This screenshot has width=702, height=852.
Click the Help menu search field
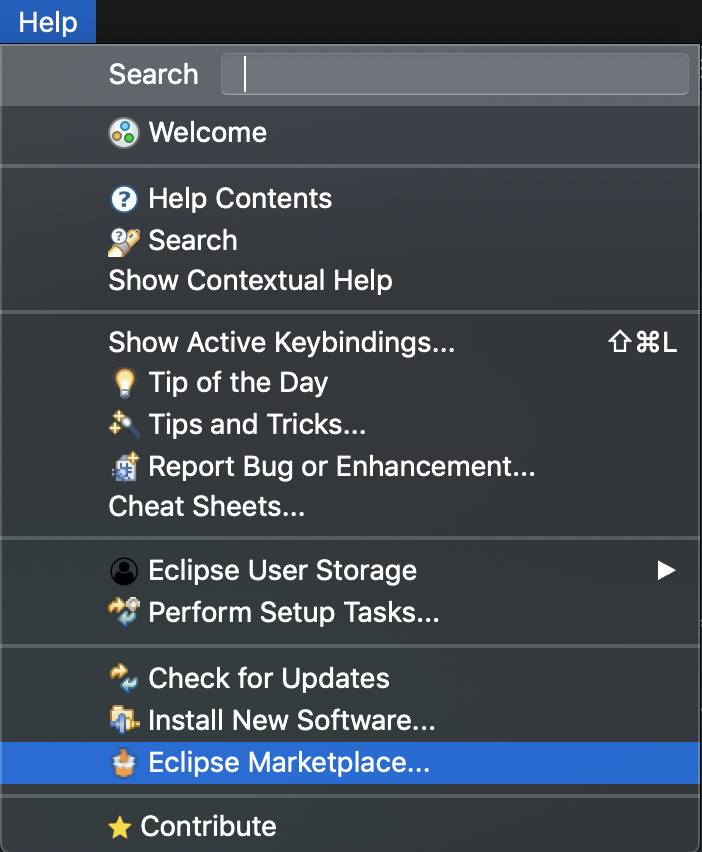coord(455,75)
